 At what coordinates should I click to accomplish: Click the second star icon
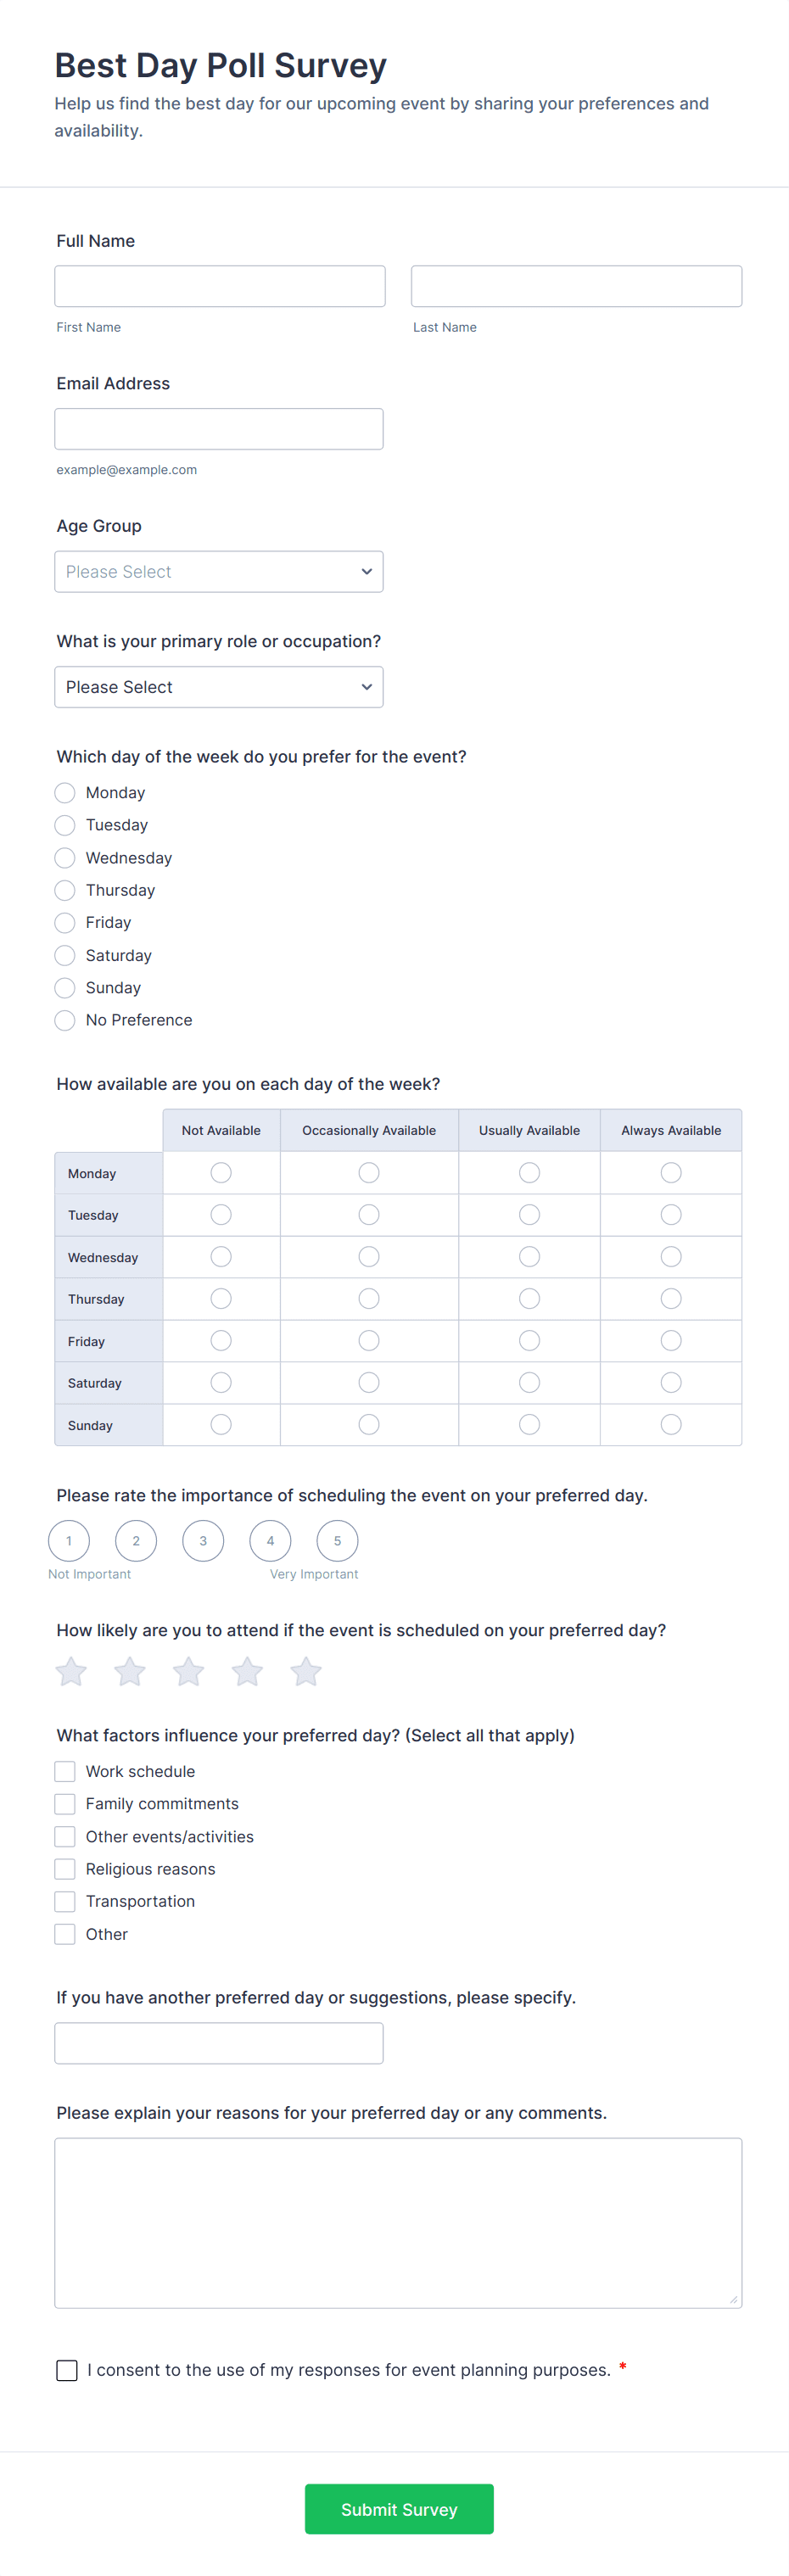tap(130, 1672)
